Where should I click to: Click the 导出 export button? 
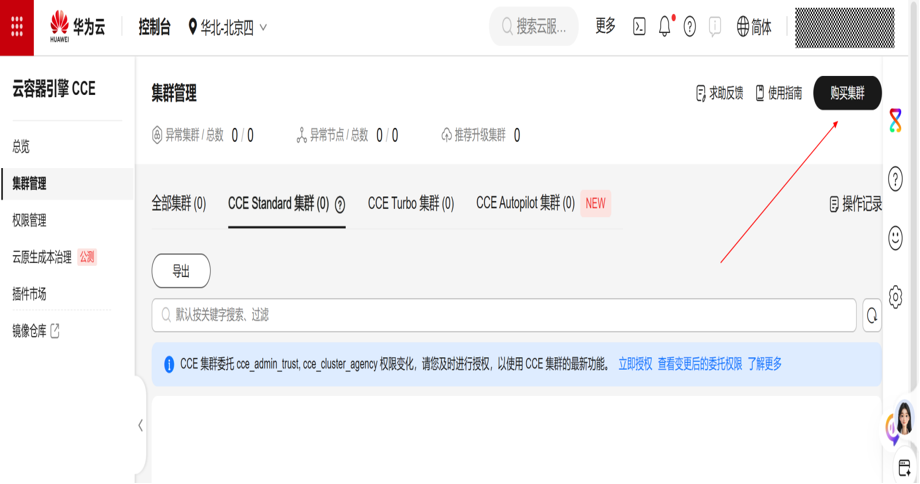point(181,271)
